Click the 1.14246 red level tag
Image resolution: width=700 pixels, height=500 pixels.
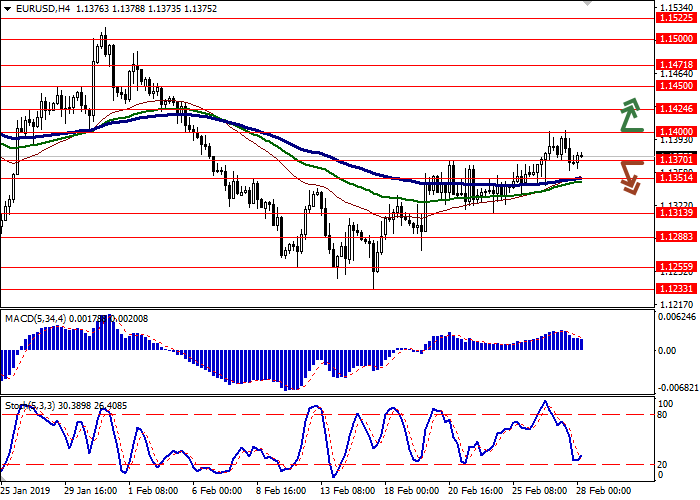pos(676,109)
